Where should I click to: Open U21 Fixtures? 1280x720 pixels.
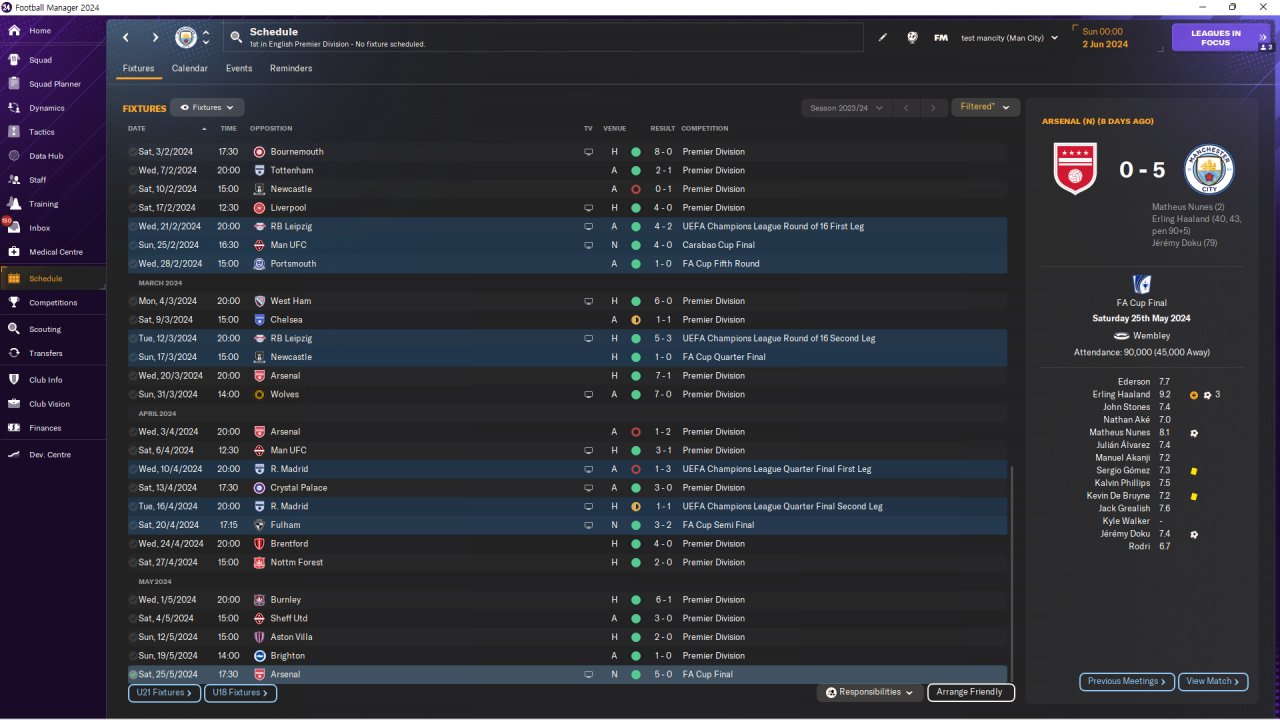tap(164, 692)
